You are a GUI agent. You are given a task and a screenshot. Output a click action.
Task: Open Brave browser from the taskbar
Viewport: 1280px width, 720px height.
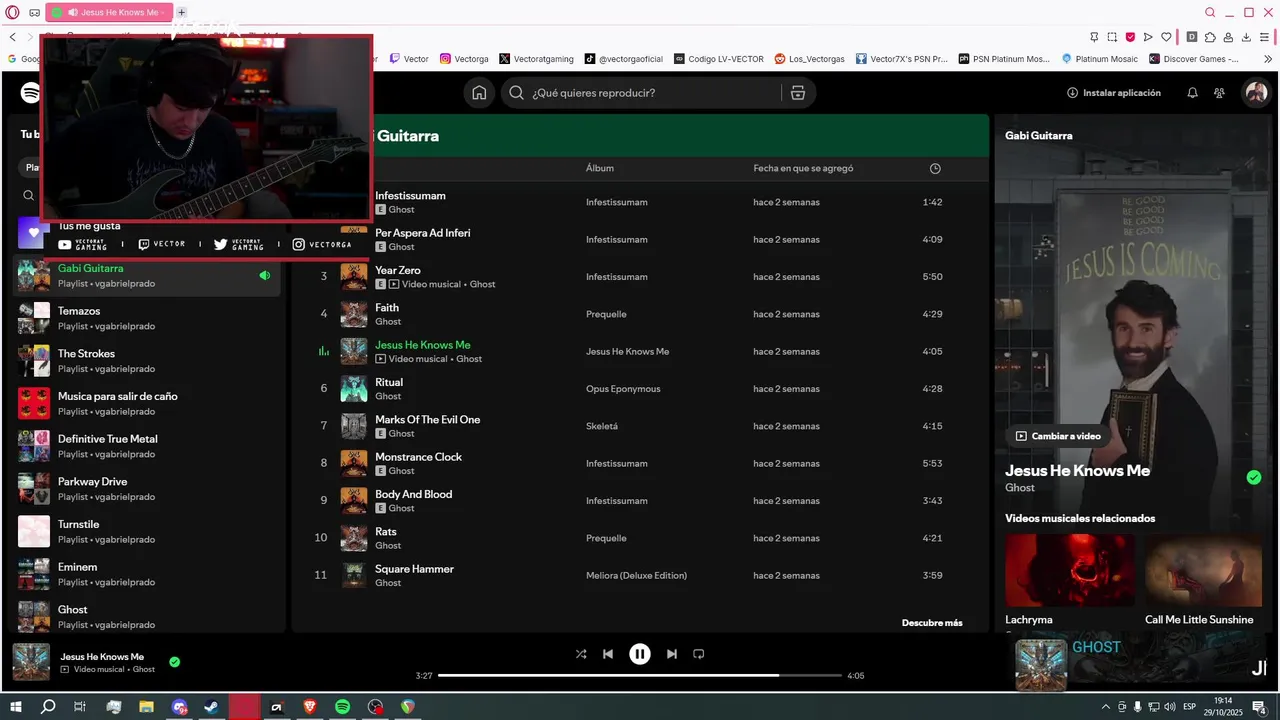pos(310,707)
